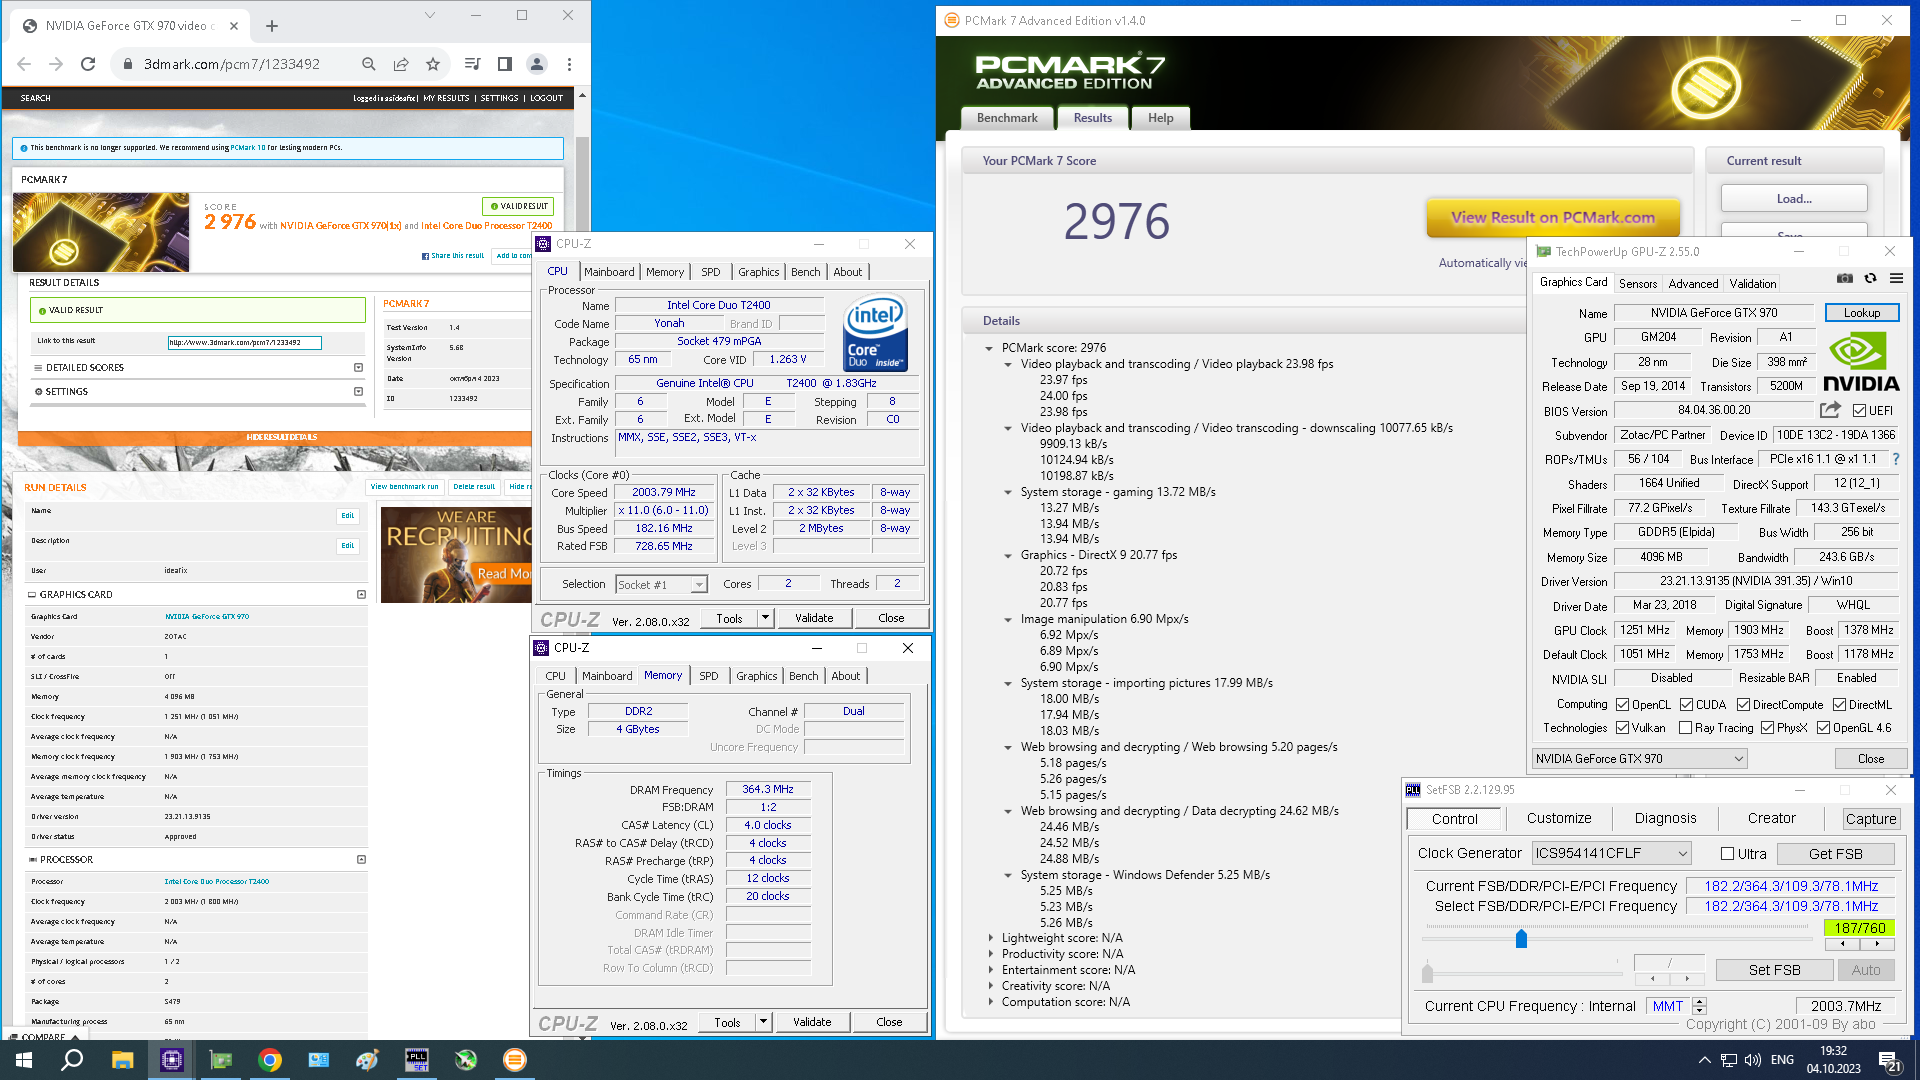Click the Get FSB button
The height and width of the screenshot is (1080, 1920).
(1835, 854)
